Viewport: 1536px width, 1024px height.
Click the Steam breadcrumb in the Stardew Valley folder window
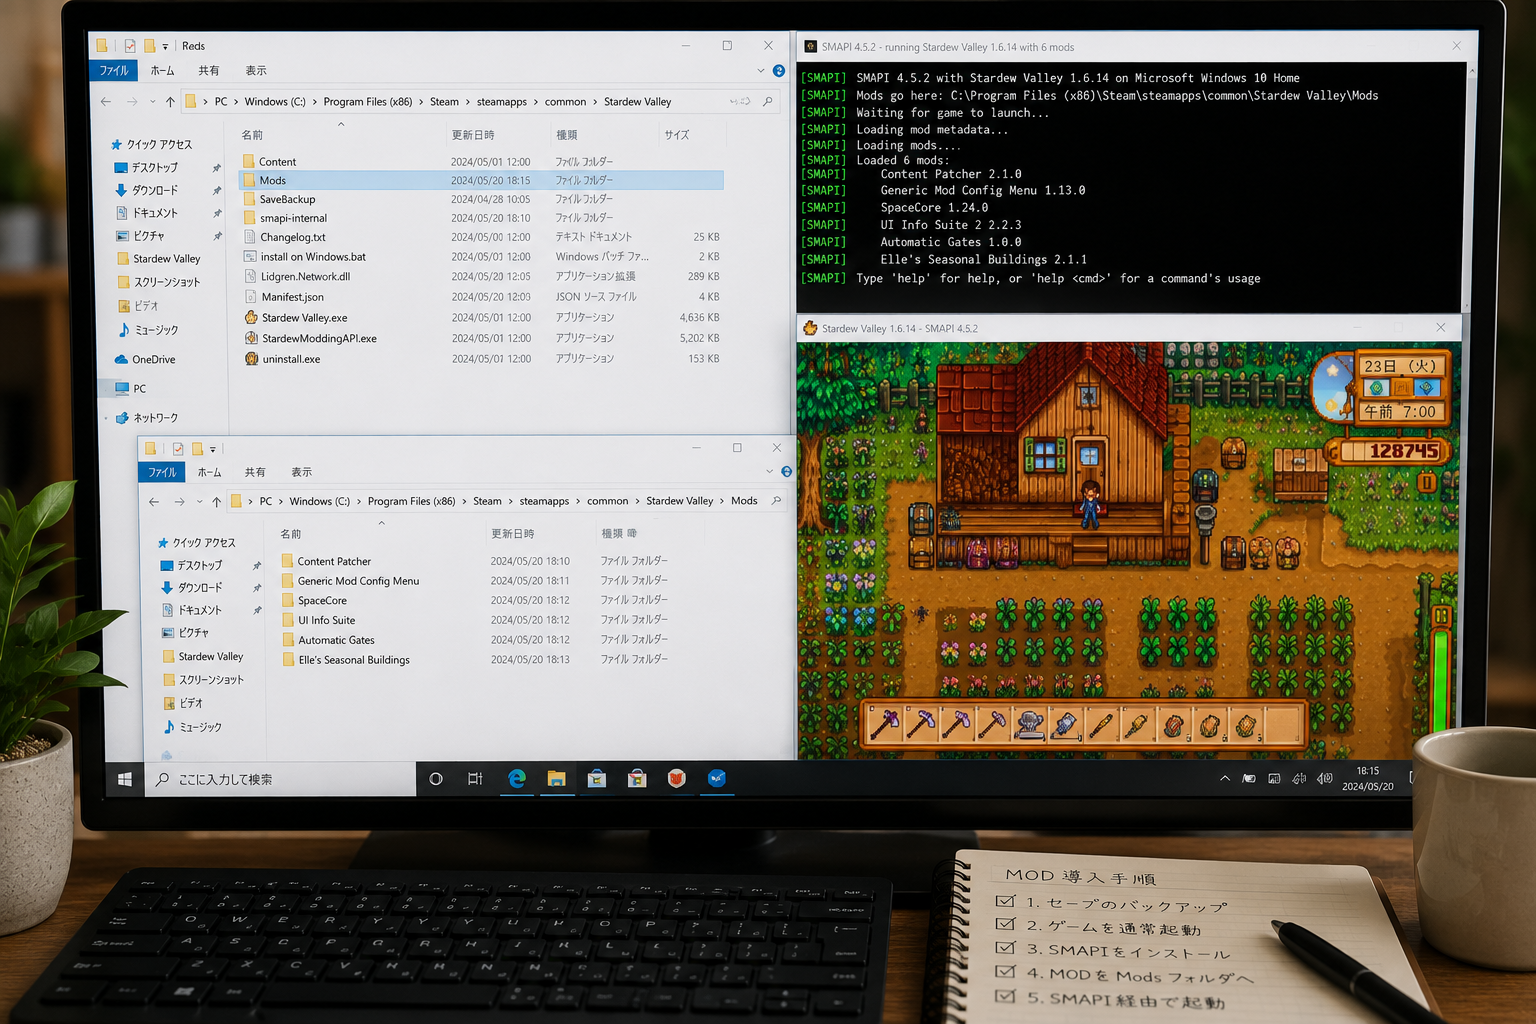444,102
